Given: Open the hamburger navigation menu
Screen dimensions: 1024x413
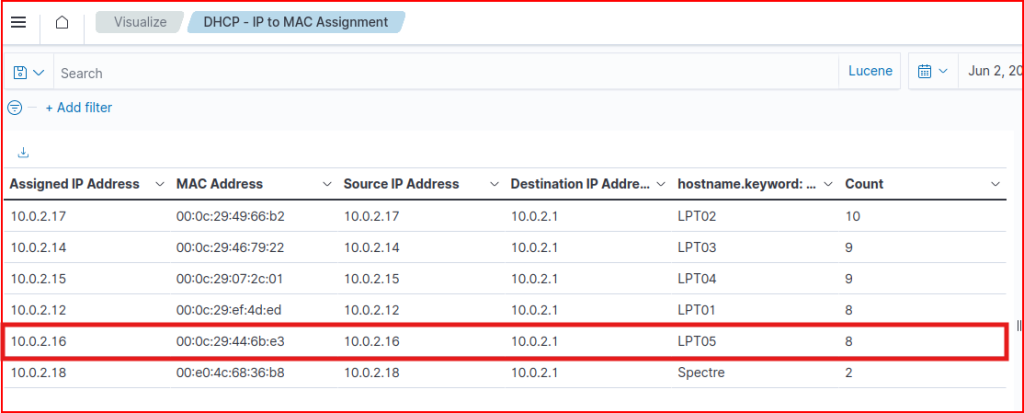Looking at the screenshot, I should (18, 22).
